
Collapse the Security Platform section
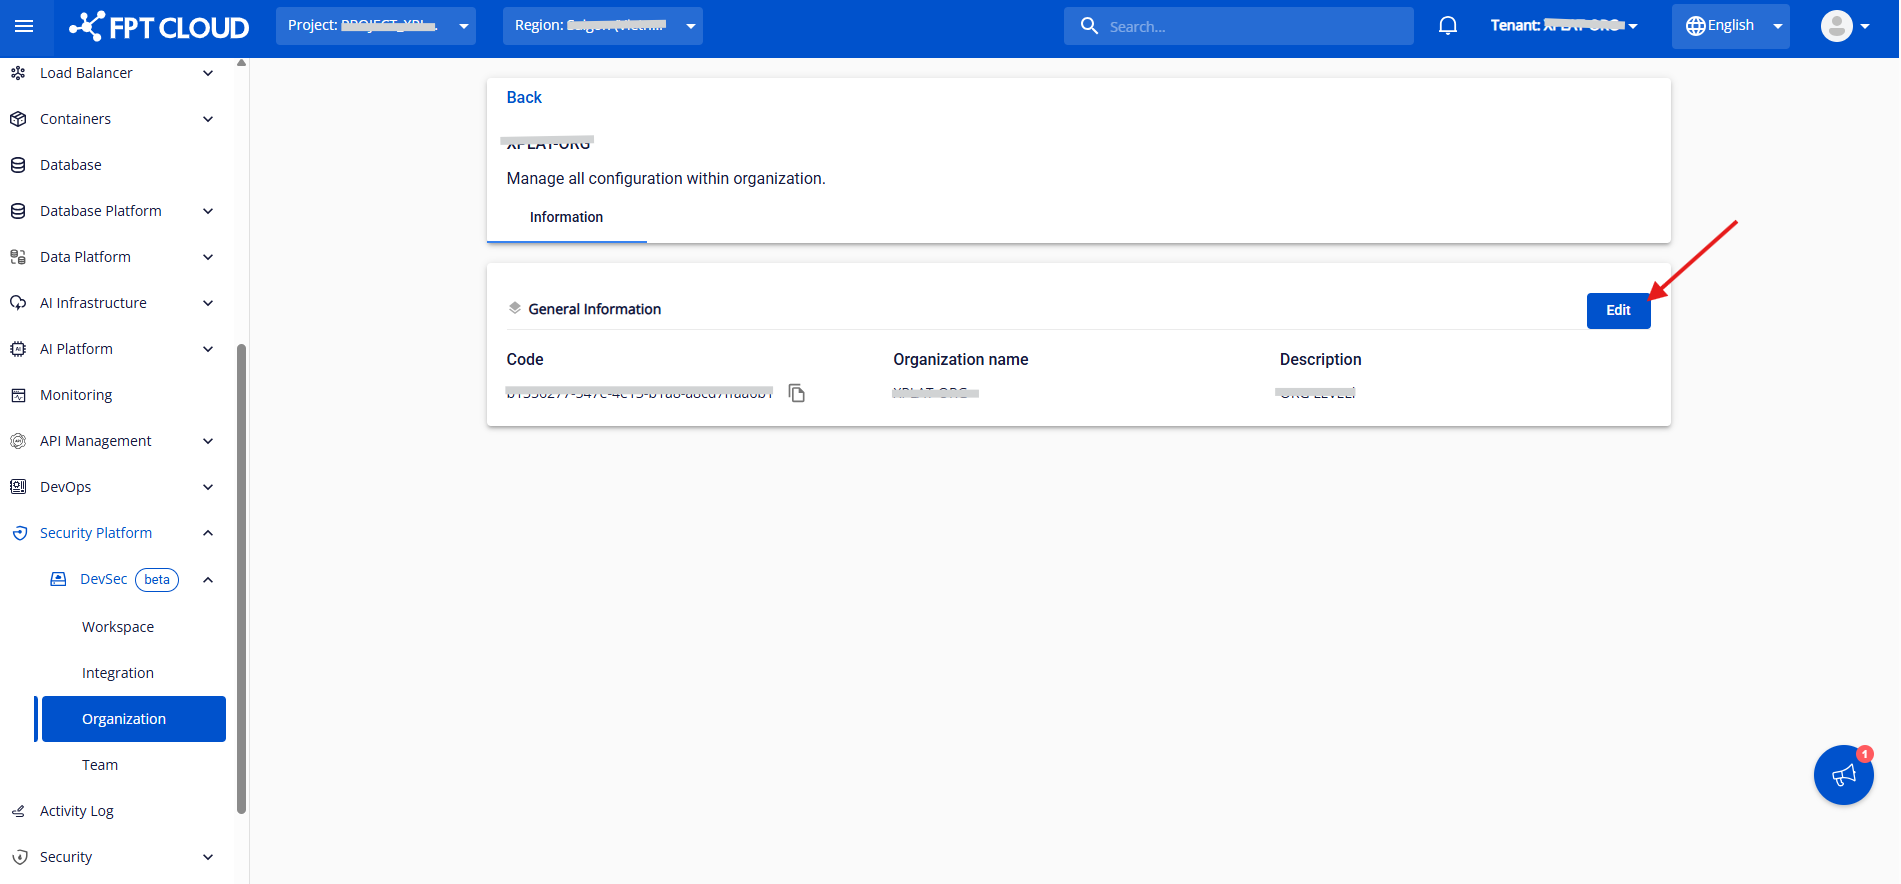[208, 533]
